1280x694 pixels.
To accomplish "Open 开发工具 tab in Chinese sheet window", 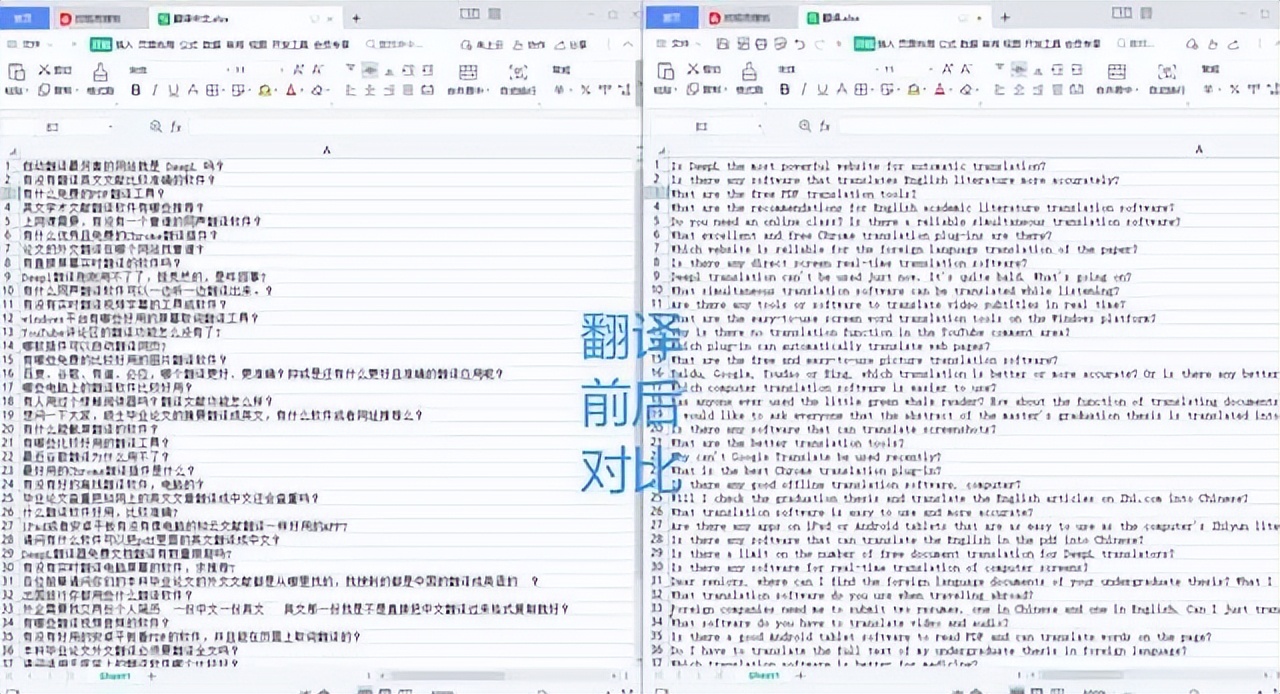I will click(x=291, y=44).
